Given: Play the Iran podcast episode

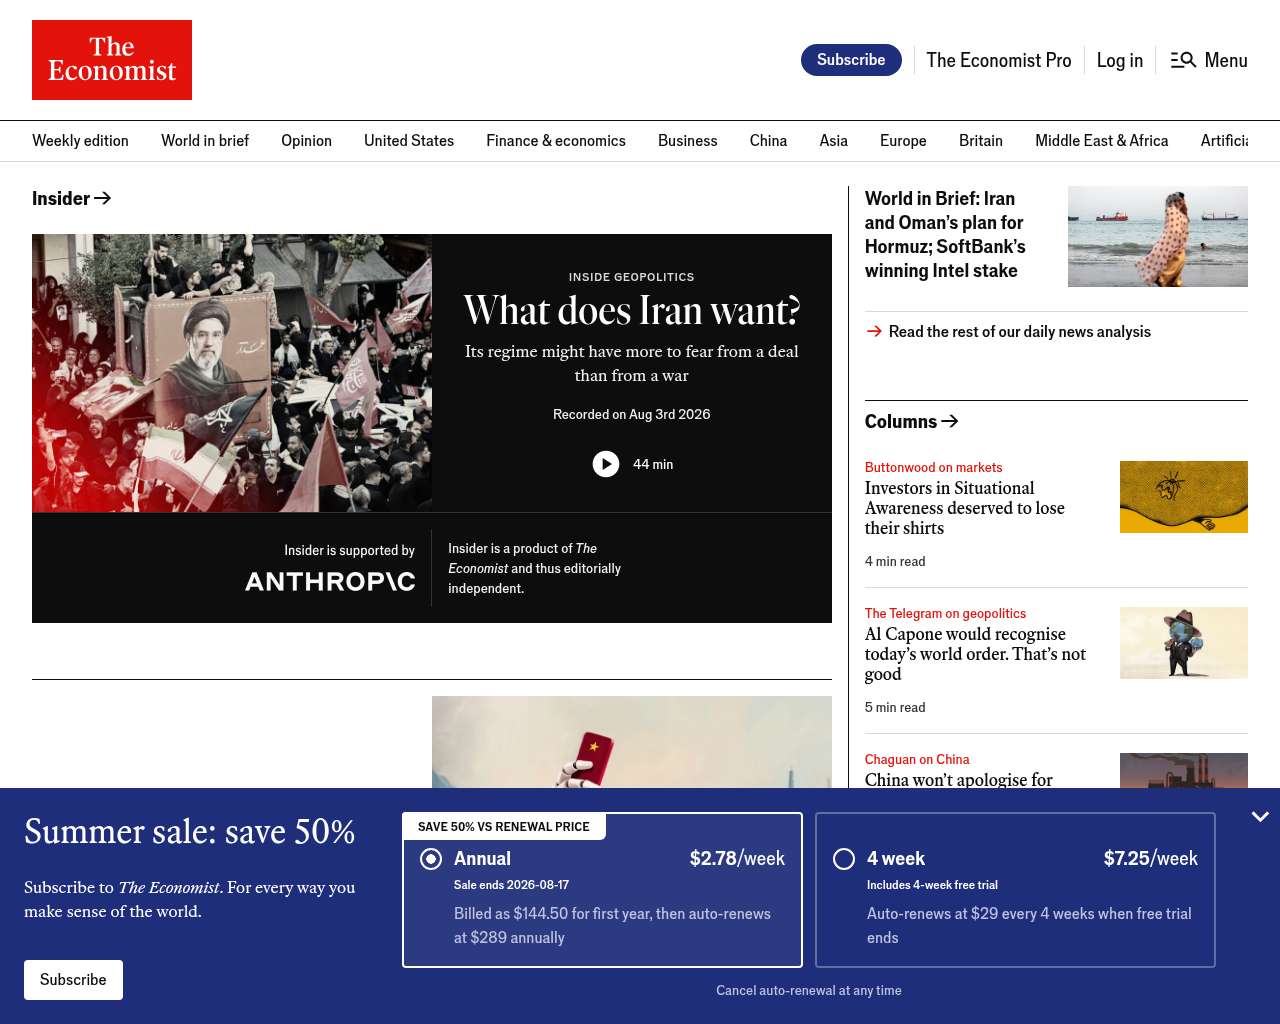Looking at the screenshot, I should (x=606, y=464).
